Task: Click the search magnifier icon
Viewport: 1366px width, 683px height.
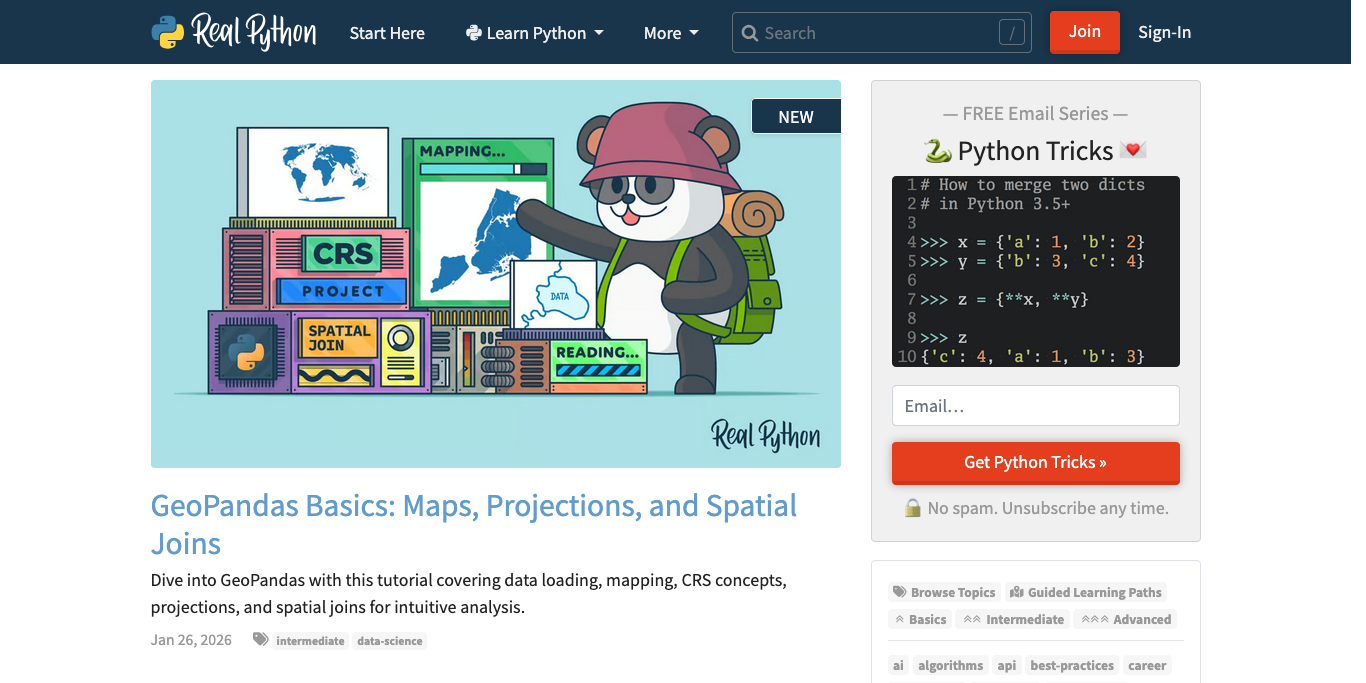Action: [749, 32]
